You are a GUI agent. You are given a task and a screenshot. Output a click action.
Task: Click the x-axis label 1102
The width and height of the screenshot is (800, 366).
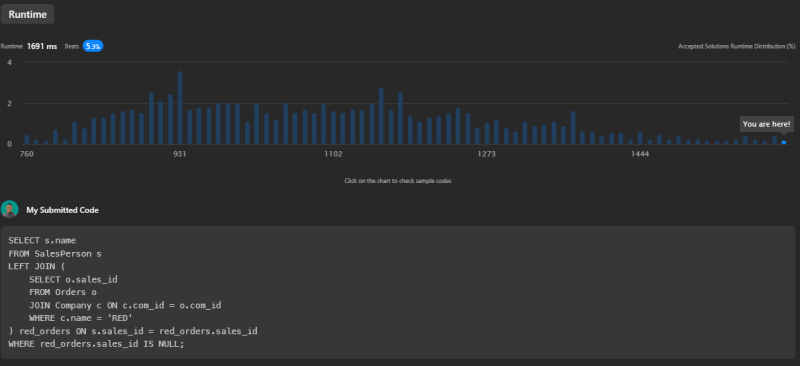coord(333,154)
